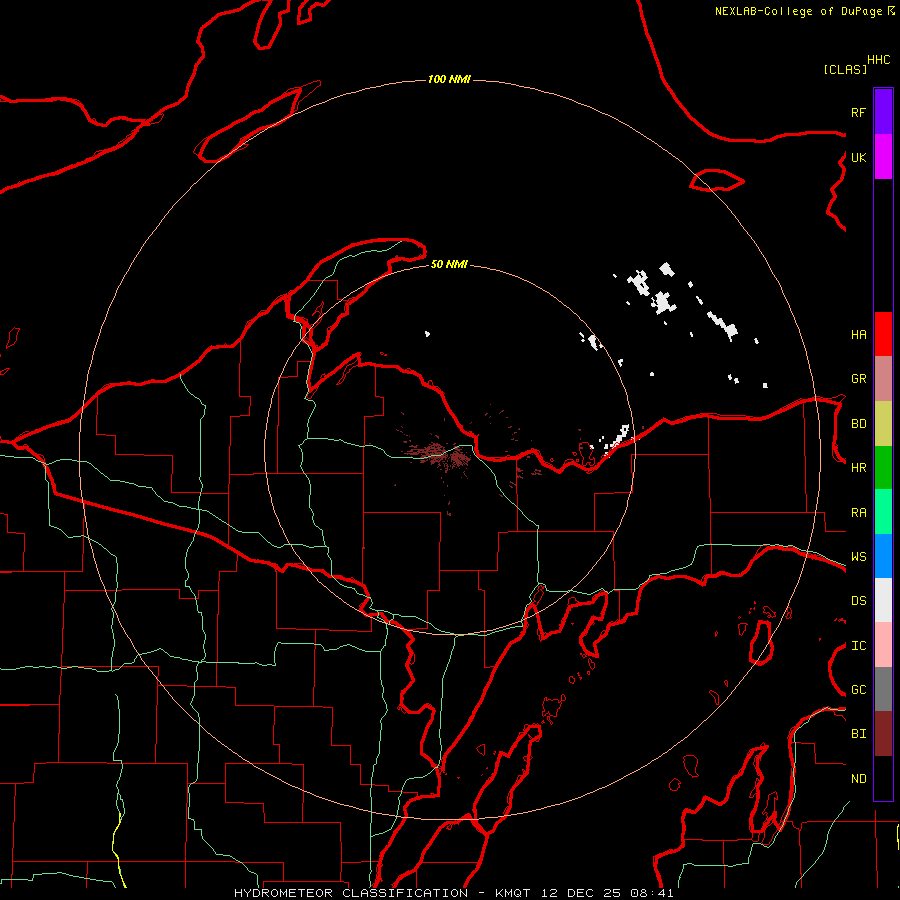Click the 'HR' legend label
900x900 pixels.
pyautogui.click(x=859, y=468)
